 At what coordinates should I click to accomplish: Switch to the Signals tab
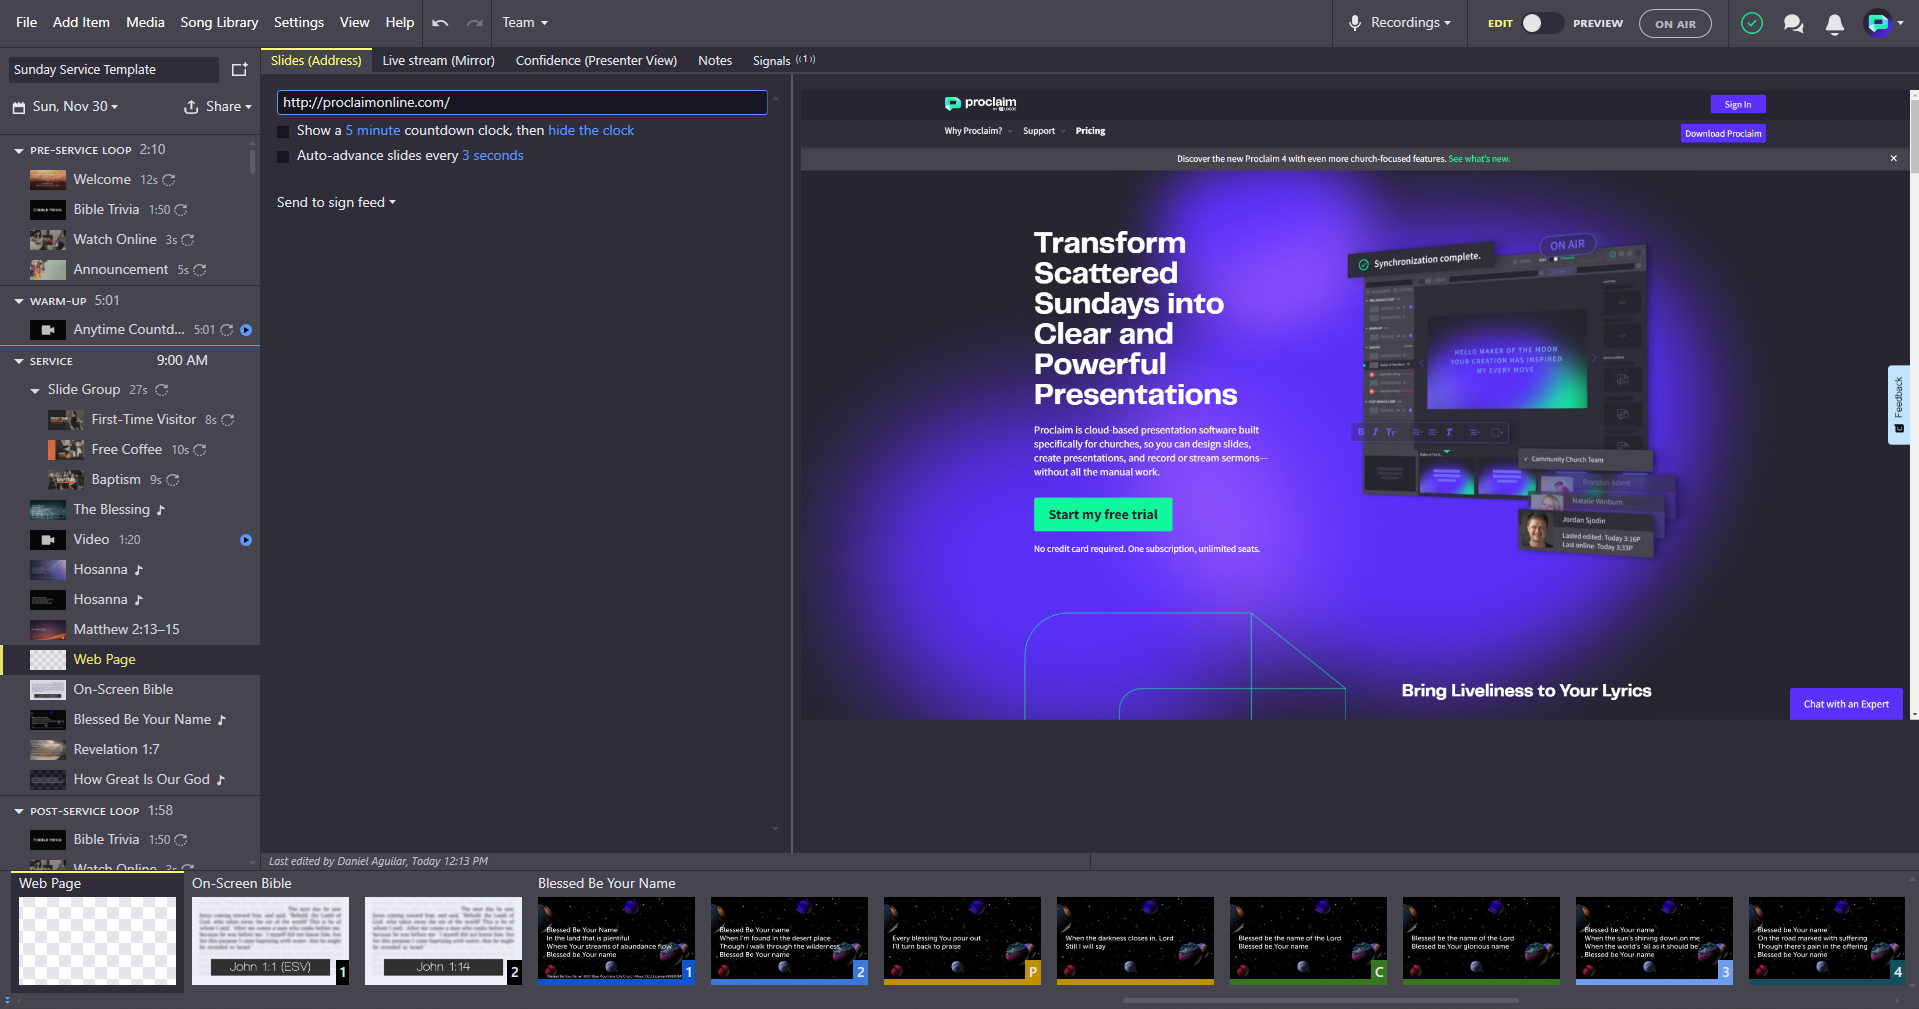click(784, 61)
